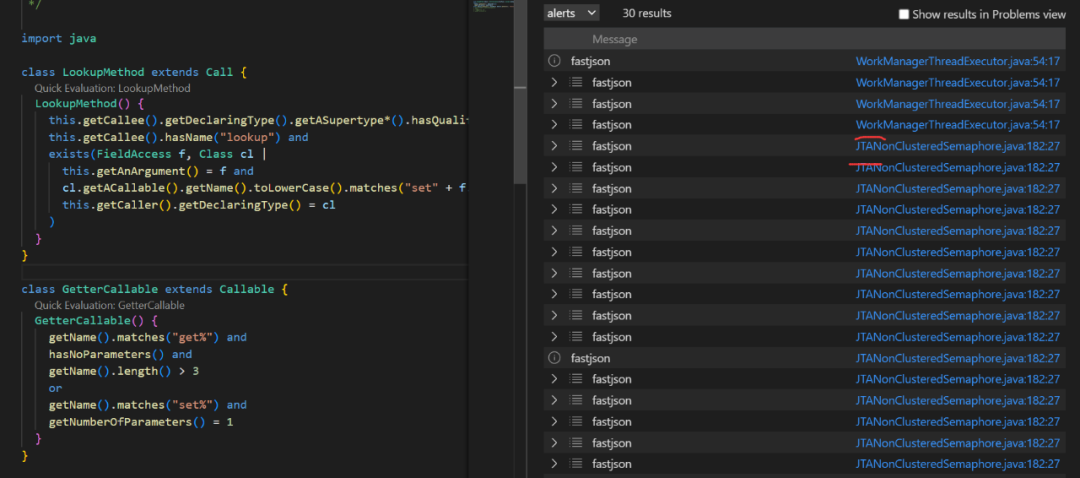
Task: Click the list icon just below the second info row
Action: coord(576,379)
